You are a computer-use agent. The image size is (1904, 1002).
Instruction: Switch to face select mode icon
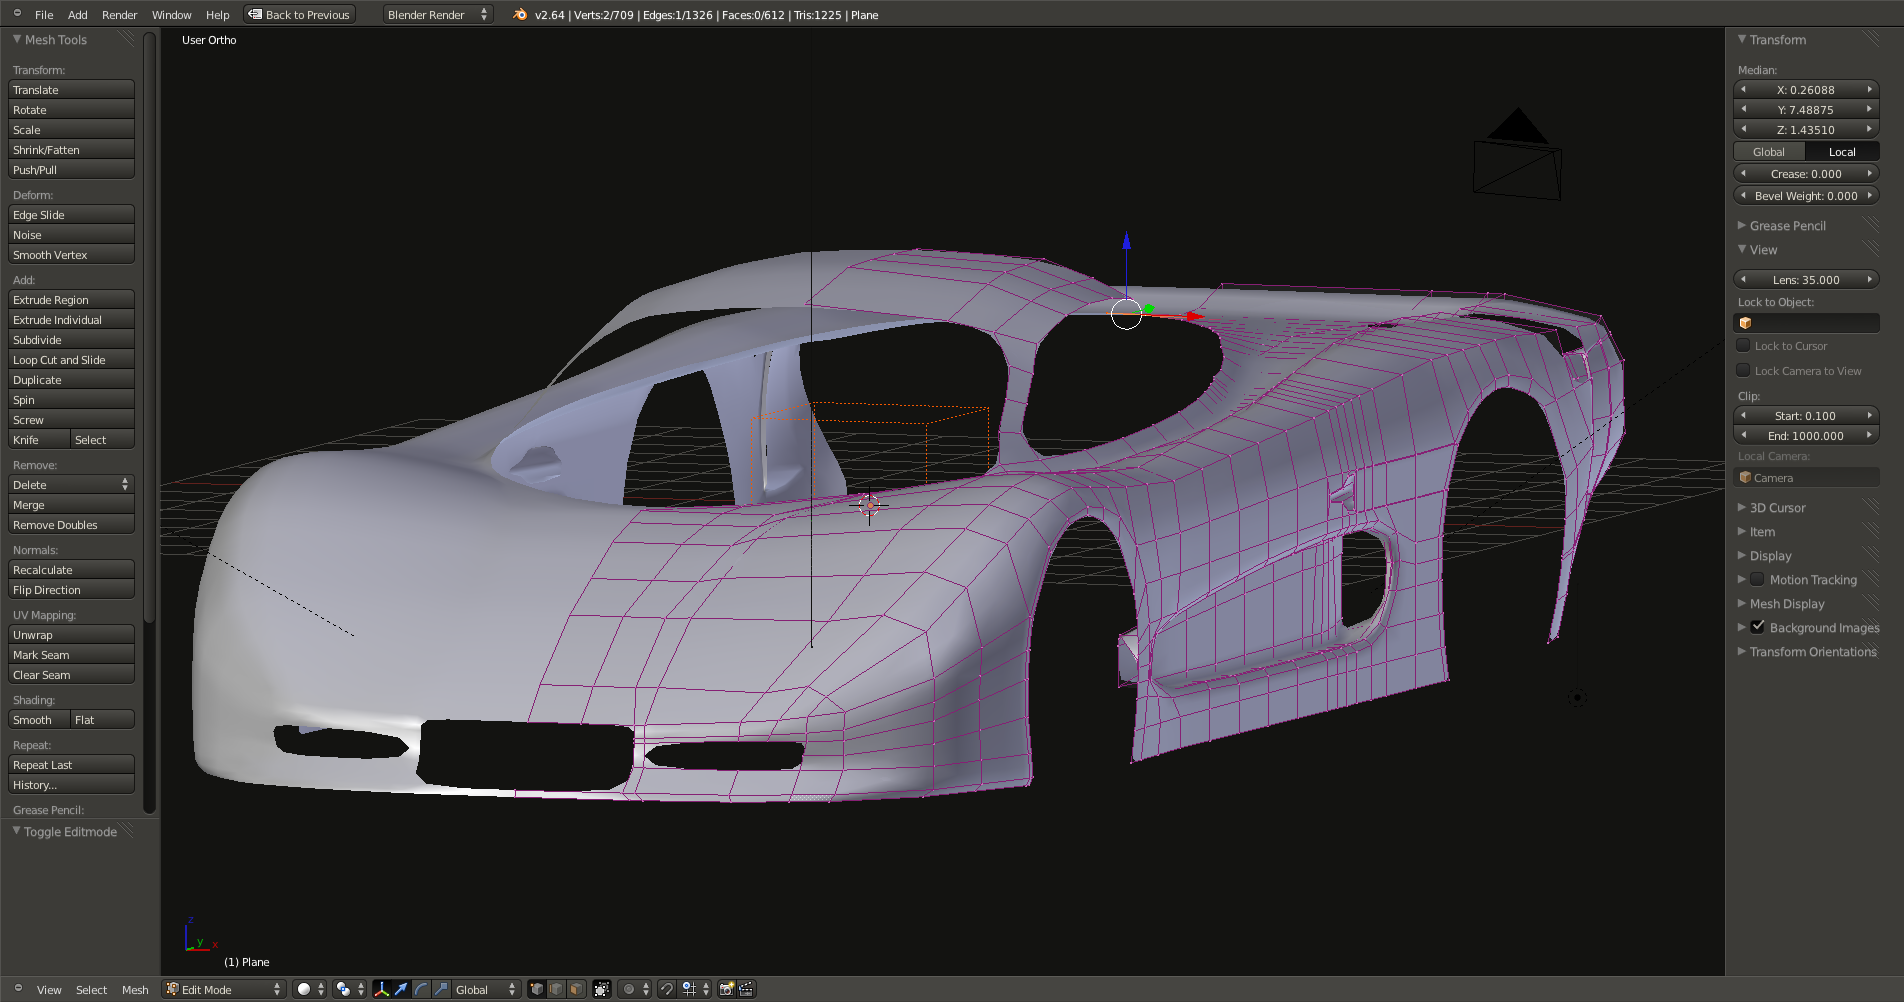[577, 989]
